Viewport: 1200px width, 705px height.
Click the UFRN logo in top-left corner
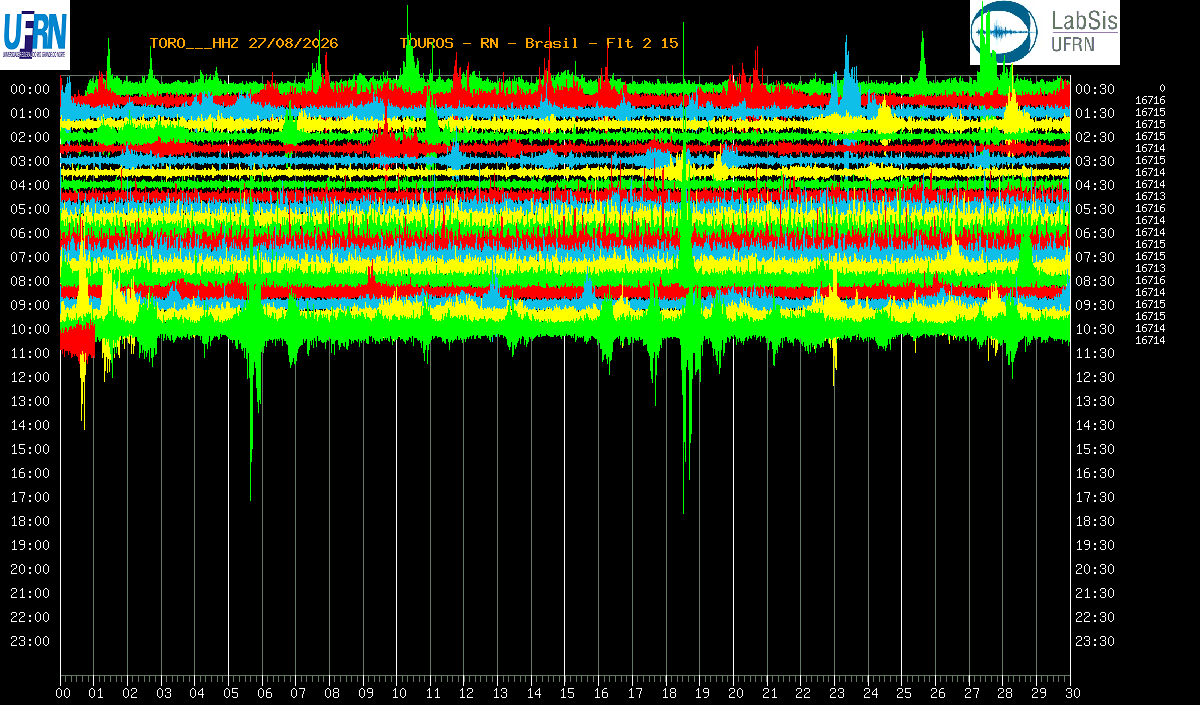click(x=35, y=35)
